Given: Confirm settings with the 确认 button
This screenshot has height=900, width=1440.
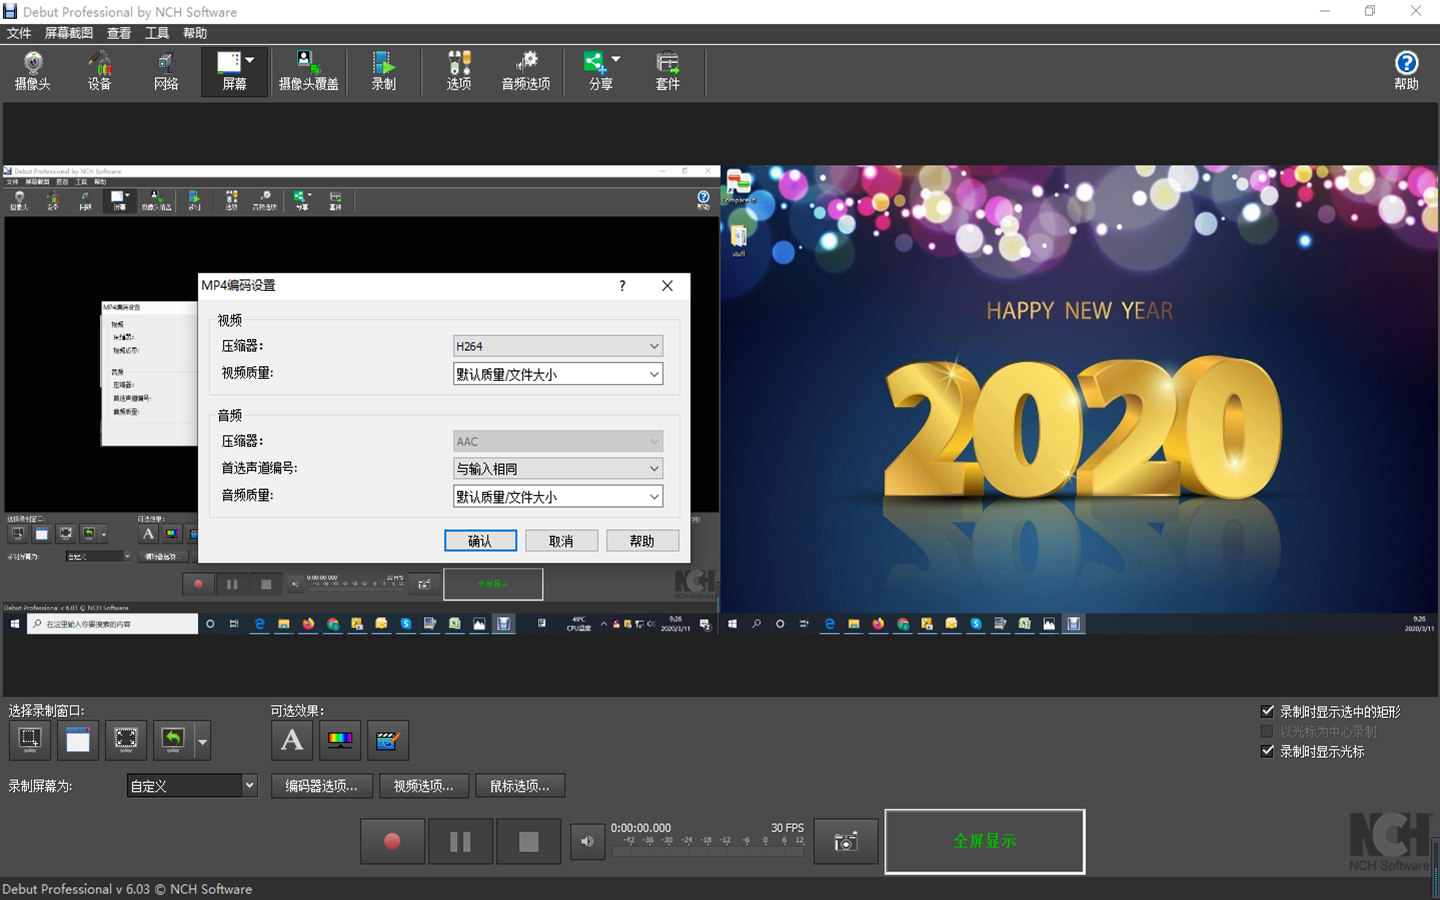Looking at the screenshot, I should (481, 541).
